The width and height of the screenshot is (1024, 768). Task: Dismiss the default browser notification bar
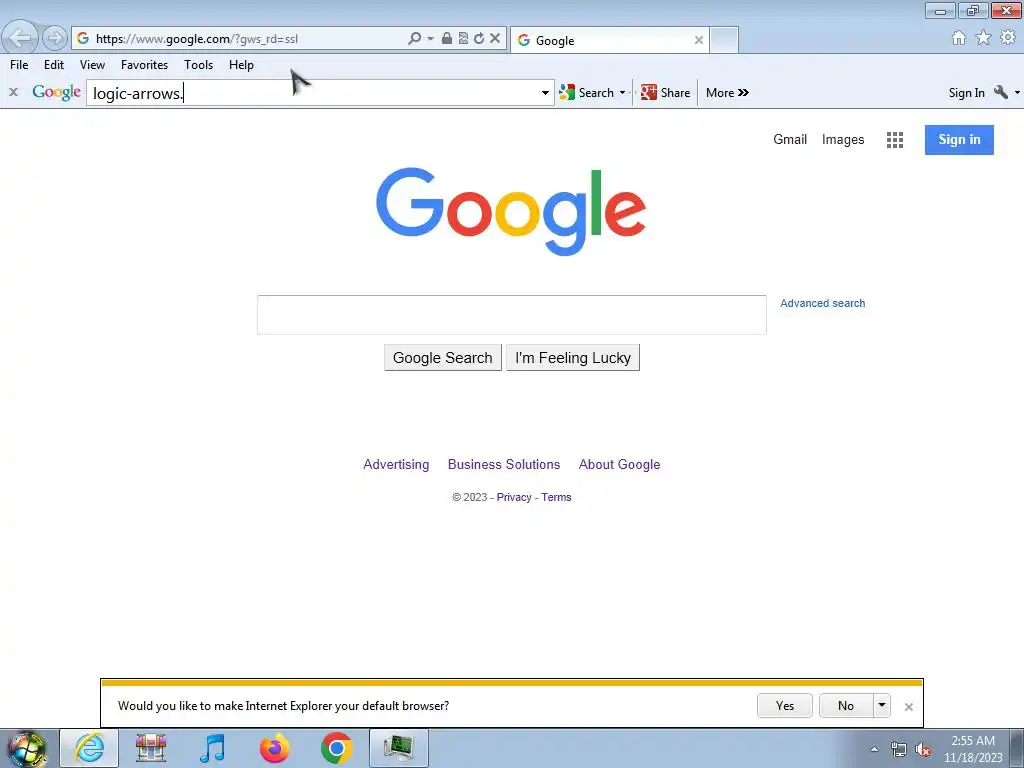pos(908,707)
